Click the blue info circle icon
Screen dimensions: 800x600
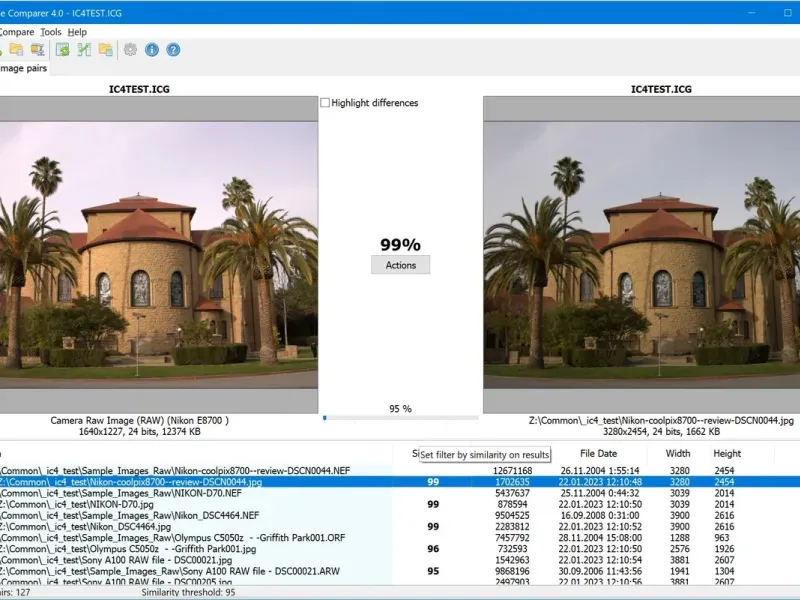[152, 50]
